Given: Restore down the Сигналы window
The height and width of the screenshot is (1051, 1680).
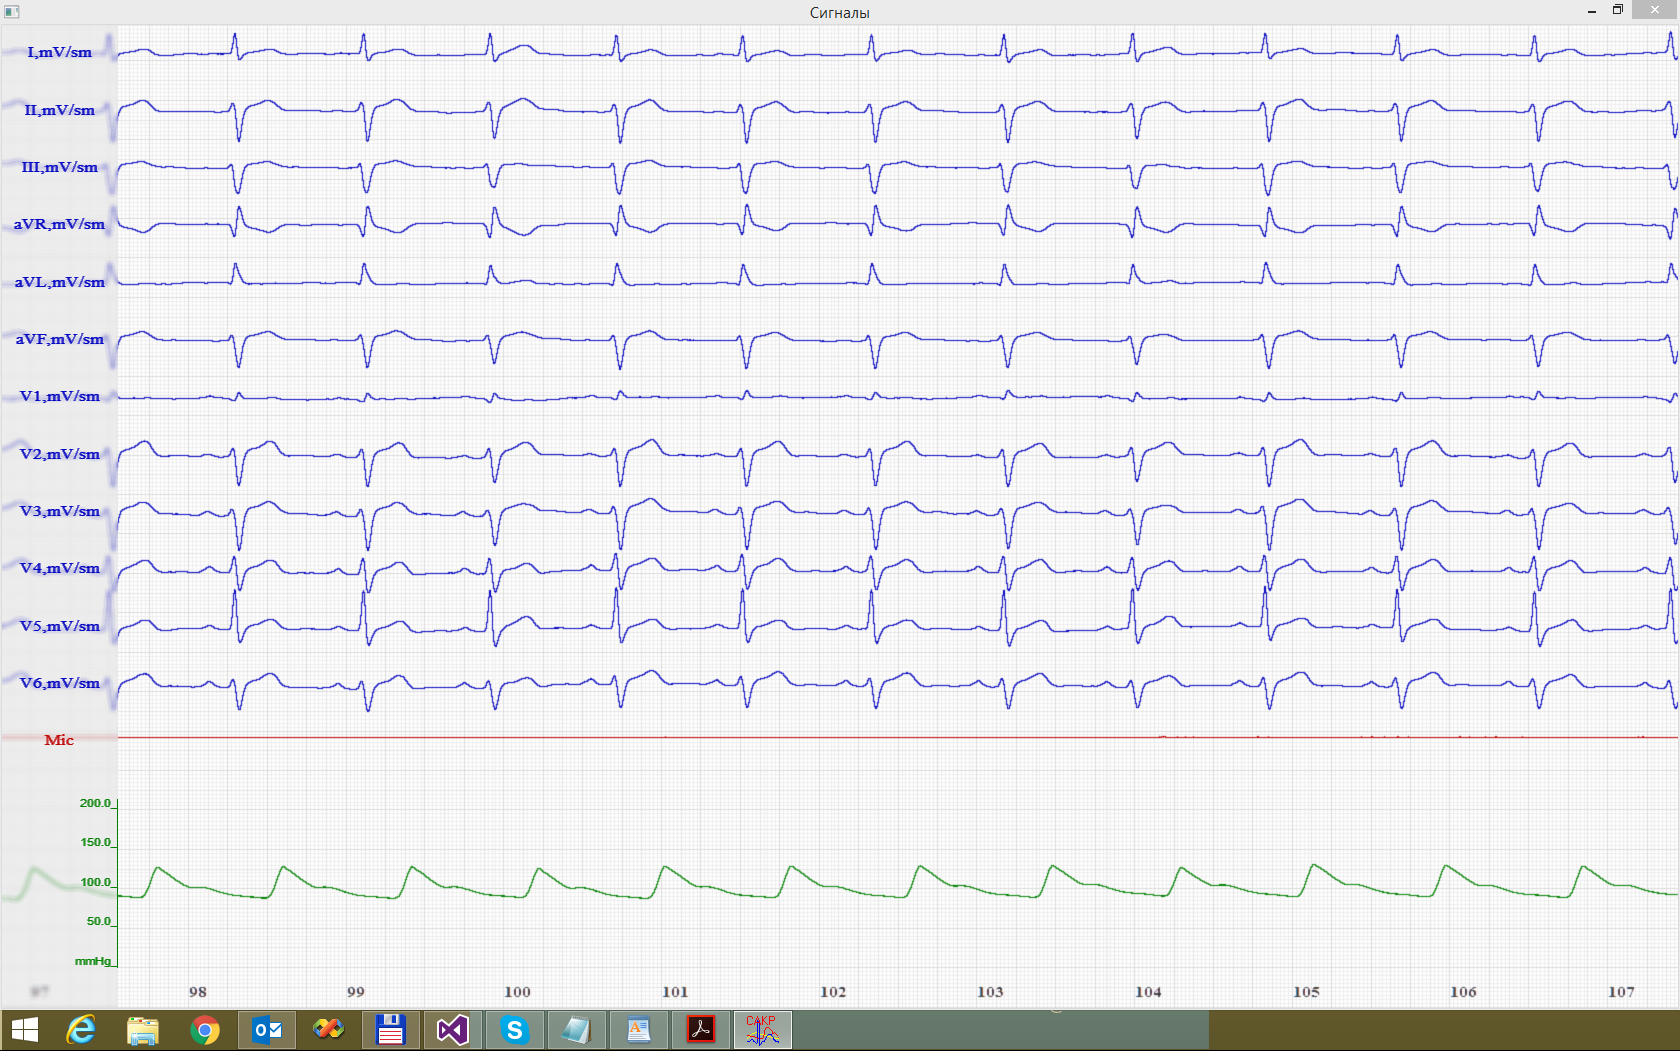Looking at the screenshot, I should (x=1618, y=11).
